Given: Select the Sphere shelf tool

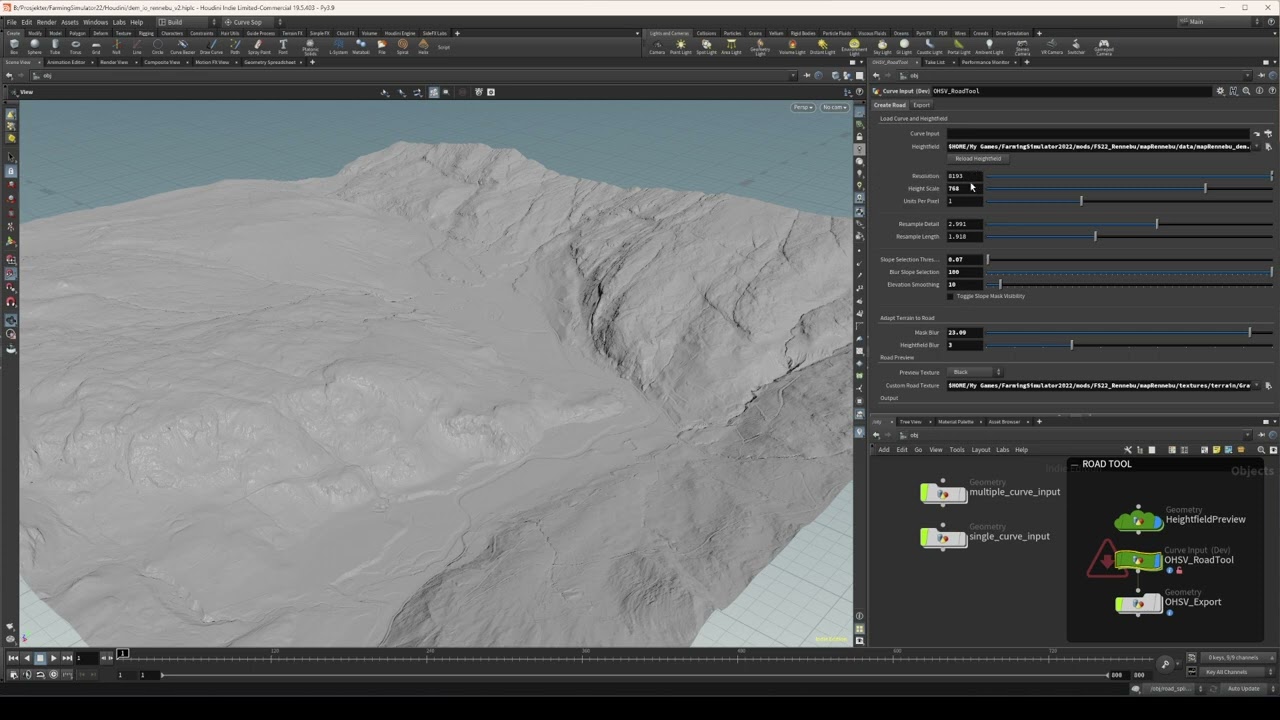Looking at the screenshot, I should click(x=35, y=46).
